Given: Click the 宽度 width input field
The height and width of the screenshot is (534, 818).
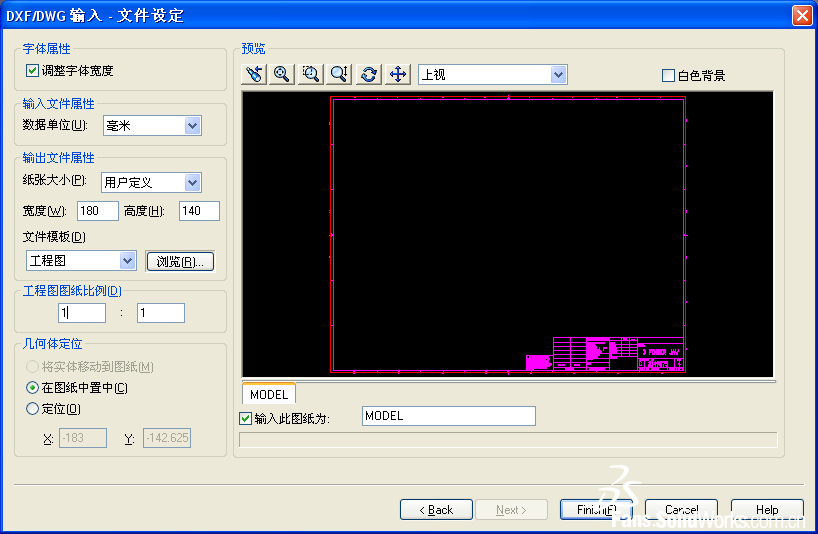Looking at the screenshot, I should [98, 211].
